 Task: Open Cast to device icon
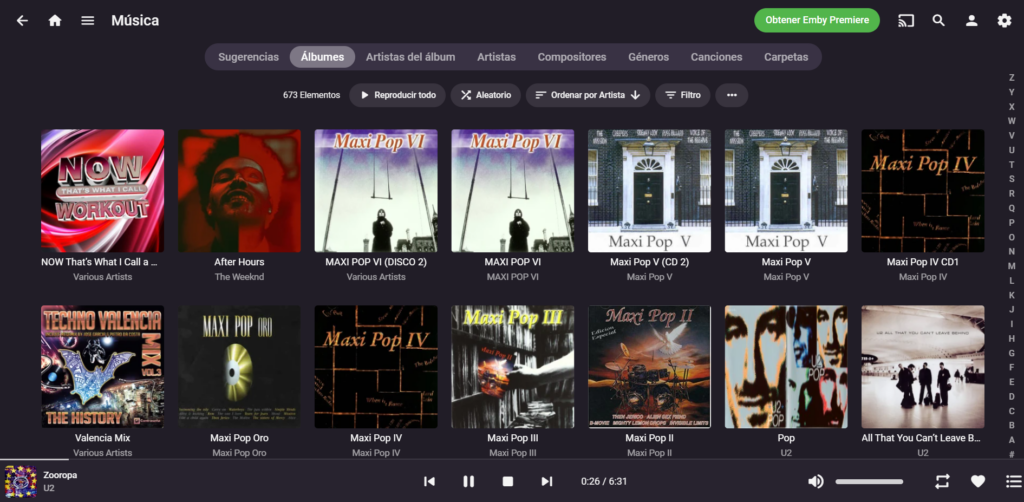point(906,20)
